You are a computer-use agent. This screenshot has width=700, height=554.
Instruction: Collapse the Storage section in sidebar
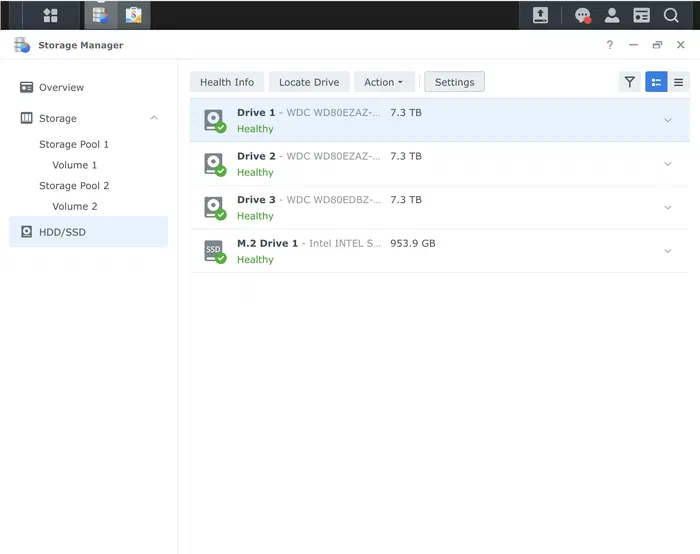pos(154,118)
